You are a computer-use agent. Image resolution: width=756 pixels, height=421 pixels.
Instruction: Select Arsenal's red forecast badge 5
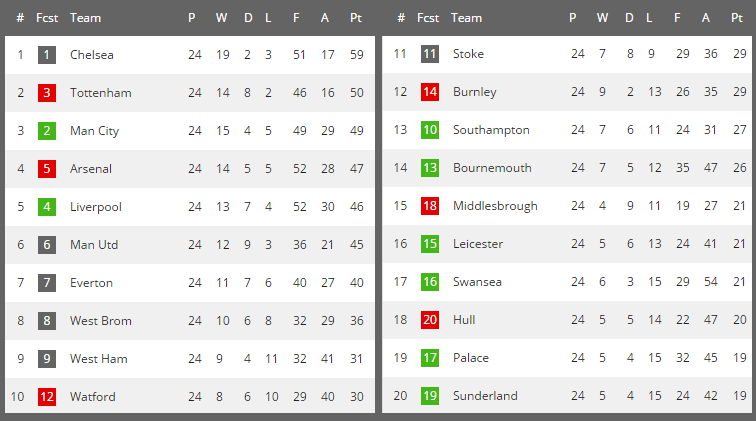47,169
